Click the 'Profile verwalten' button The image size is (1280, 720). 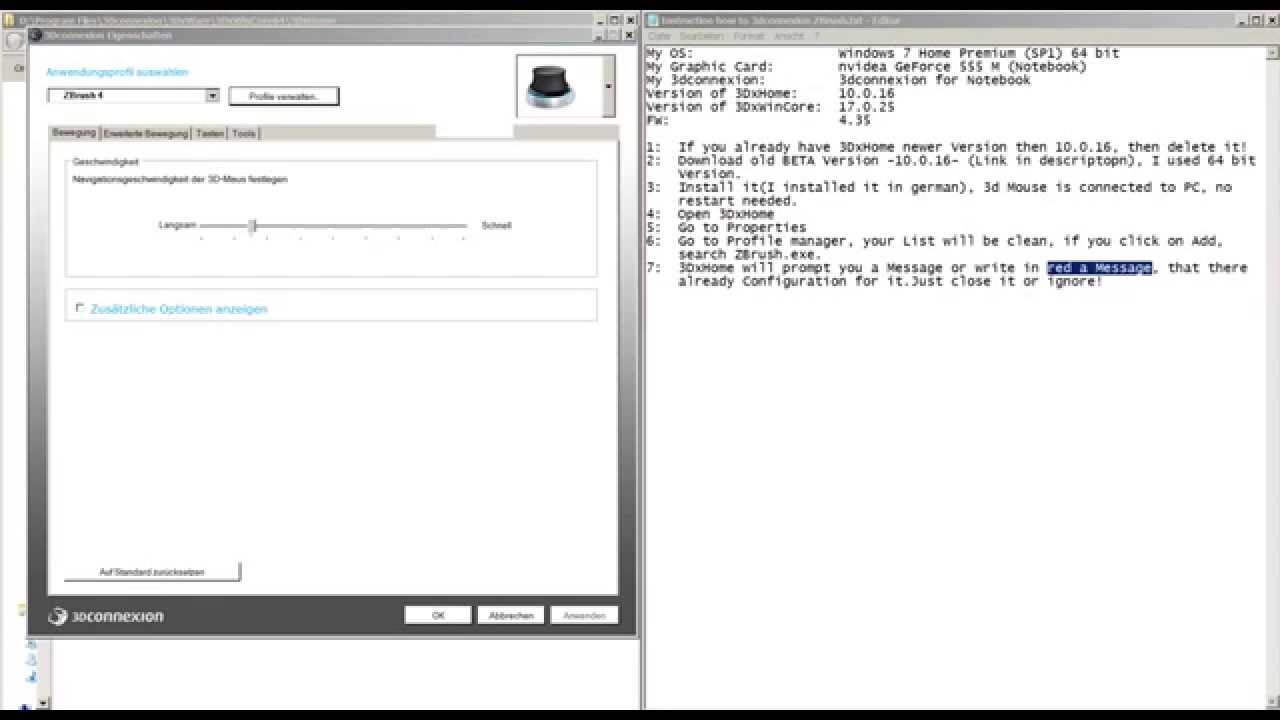click(x=284, y=96)
